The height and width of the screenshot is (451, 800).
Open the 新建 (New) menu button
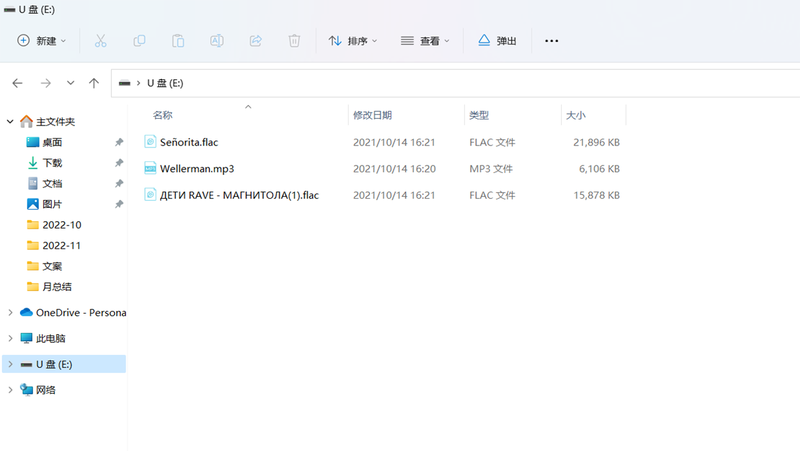click(x=41, y=41)
